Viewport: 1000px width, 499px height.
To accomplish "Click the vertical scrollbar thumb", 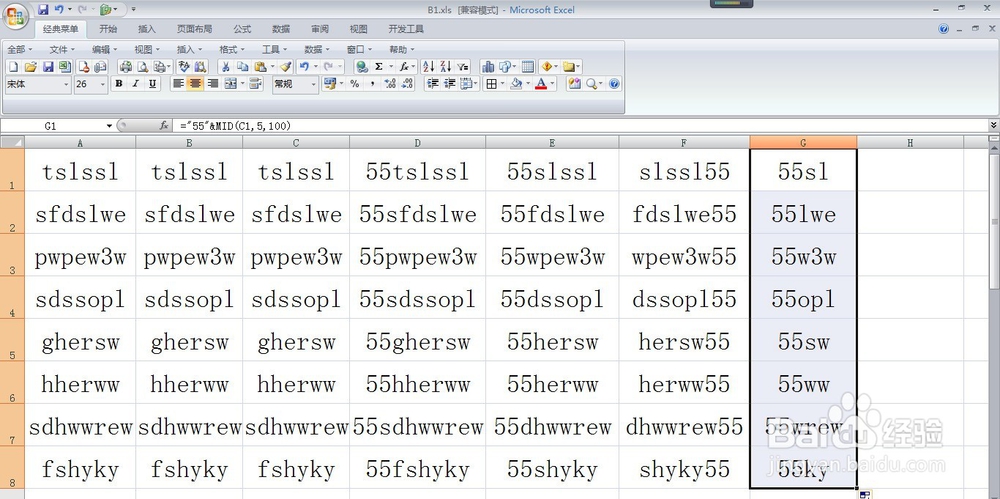I will pyautogui.click(x=995, y=220).
